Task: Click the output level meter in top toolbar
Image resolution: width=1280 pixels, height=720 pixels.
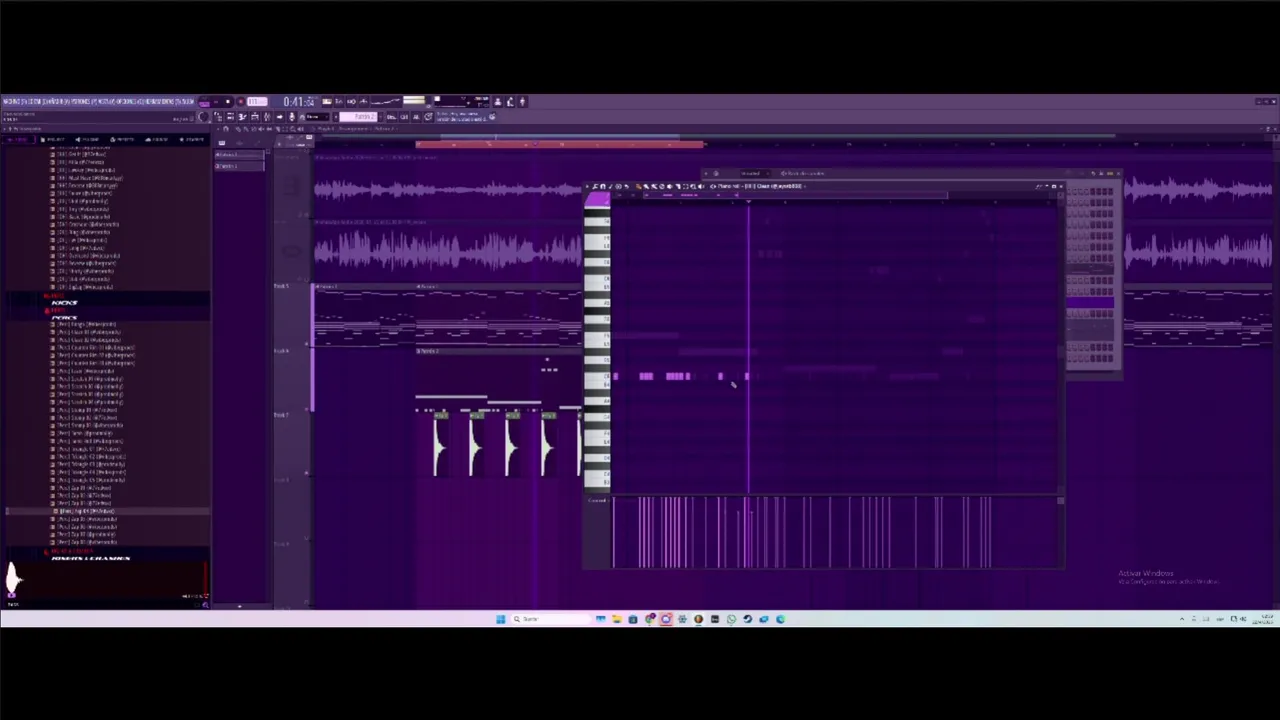Action: pos(414,100)
